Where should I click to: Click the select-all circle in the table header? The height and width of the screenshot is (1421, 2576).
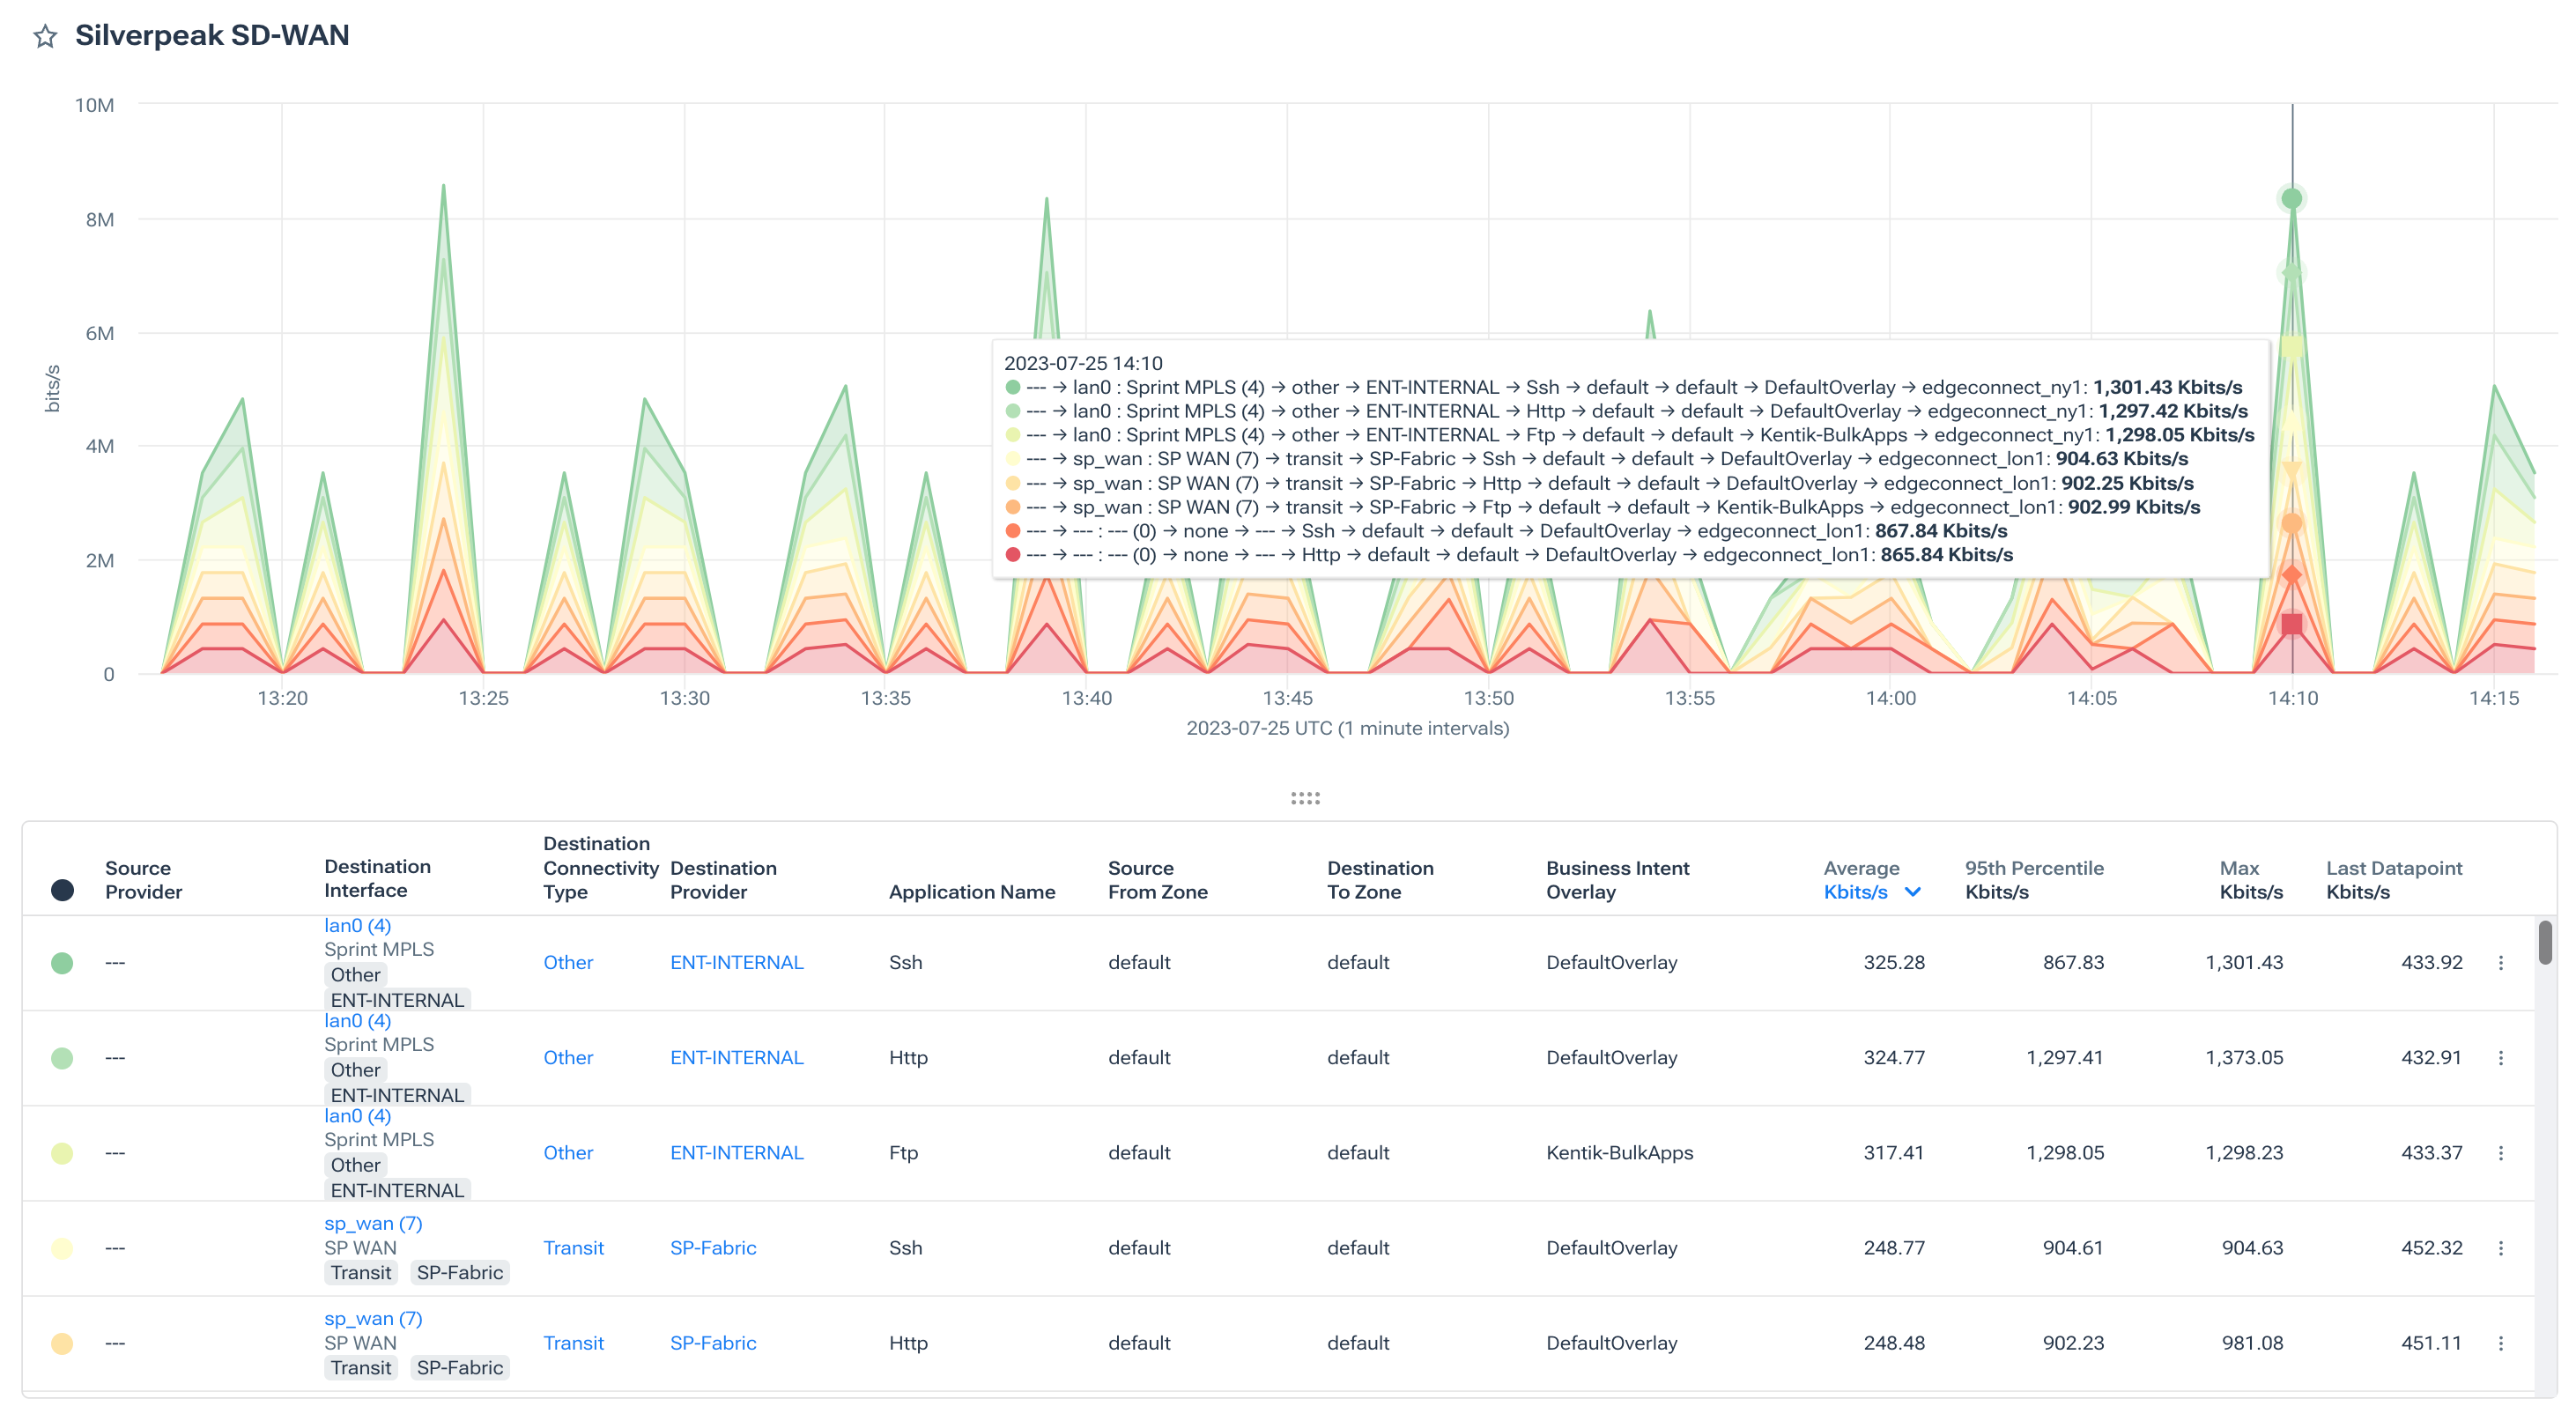[62, 889]
